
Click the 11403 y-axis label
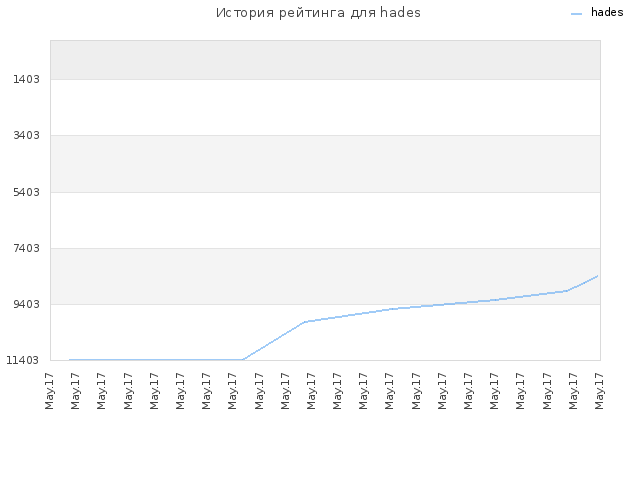point(22,360)
